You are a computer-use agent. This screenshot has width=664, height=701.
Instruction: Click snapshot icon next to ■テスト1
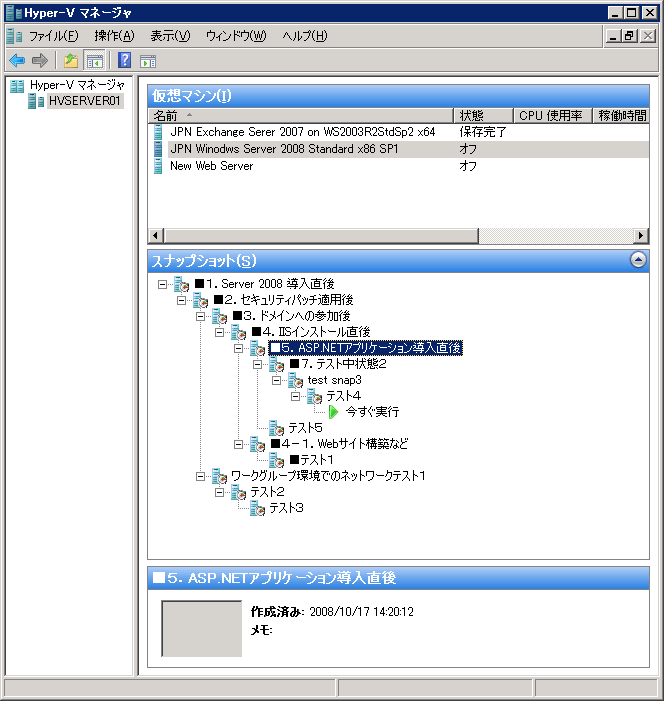(x=276, y=460)
